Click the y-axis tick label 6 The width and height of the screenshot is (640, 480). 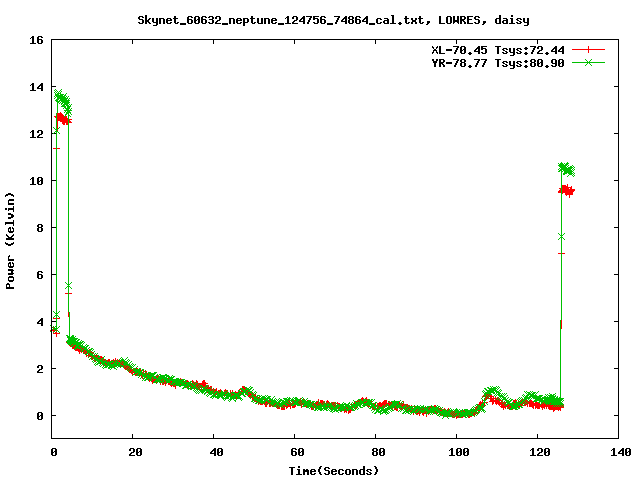pyautogui.click(x=40, y=275)
